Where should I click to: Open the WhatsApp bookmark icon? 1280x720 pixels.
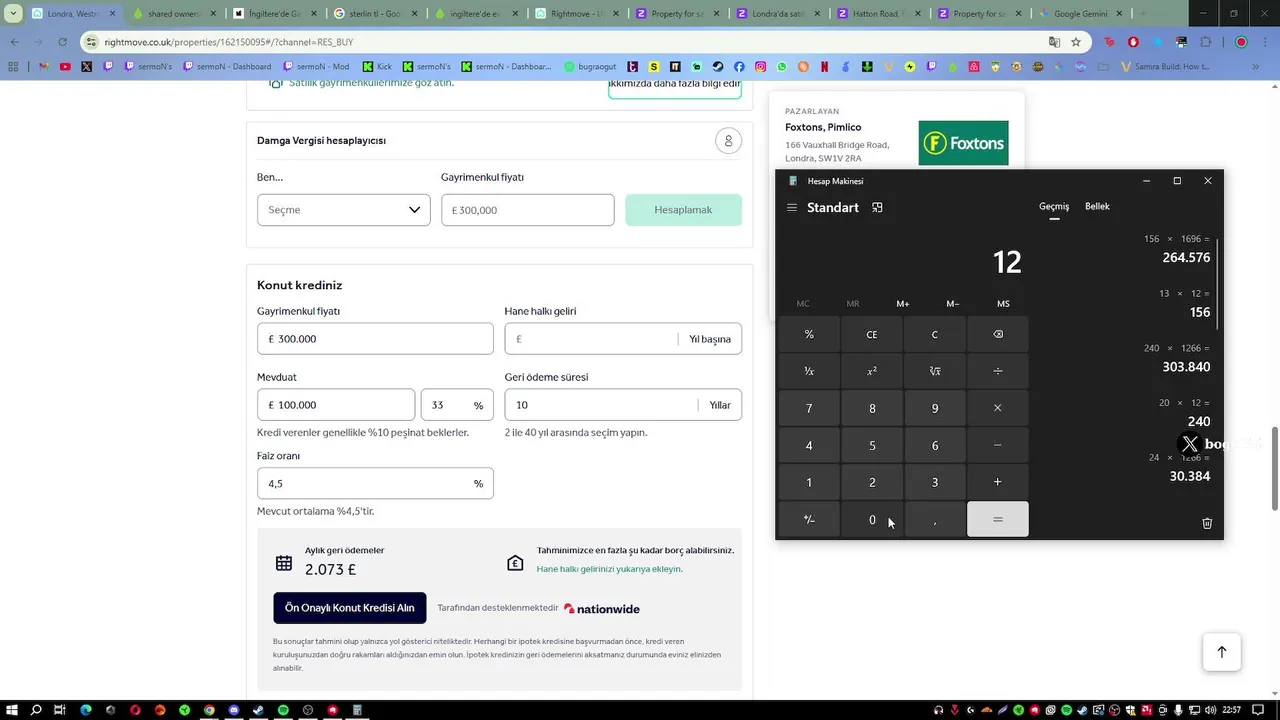781,67
